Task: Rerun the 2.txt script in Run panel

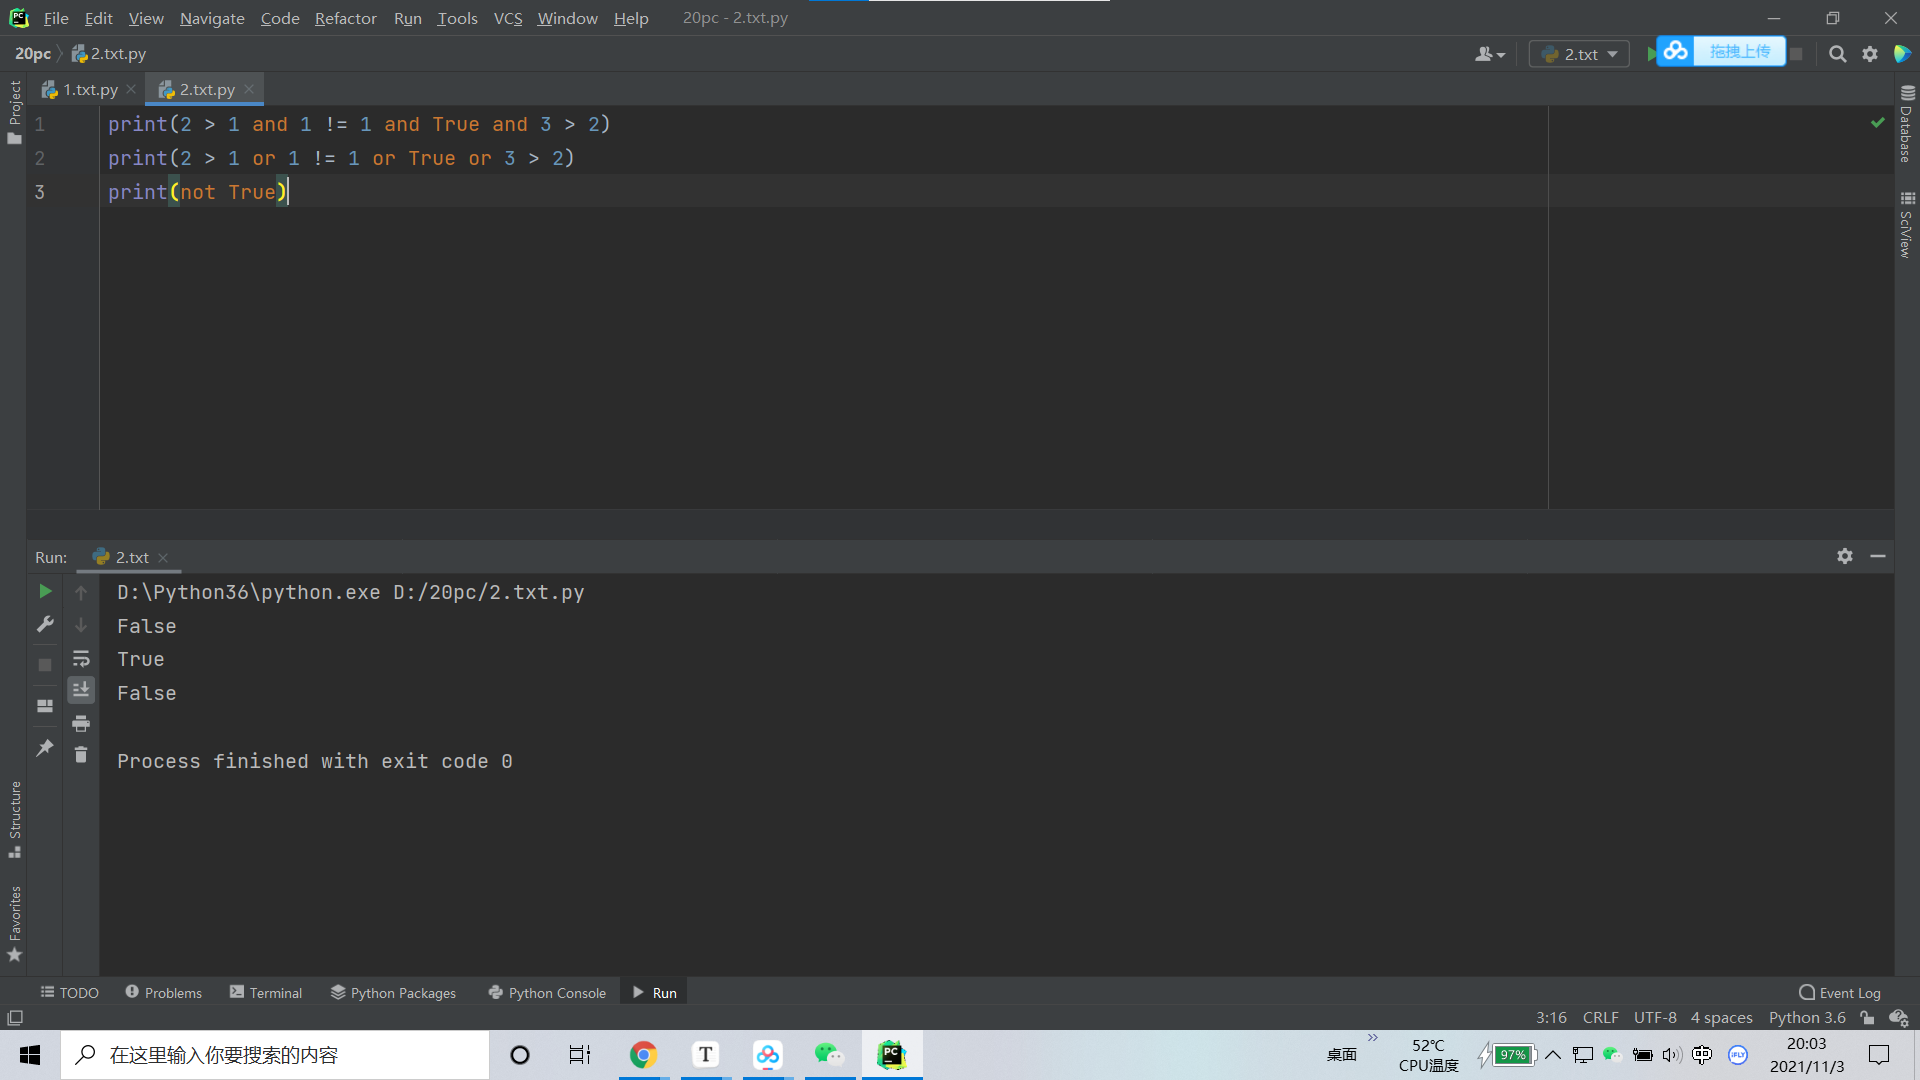Action: pyautogui.click(x=45, y=592)
